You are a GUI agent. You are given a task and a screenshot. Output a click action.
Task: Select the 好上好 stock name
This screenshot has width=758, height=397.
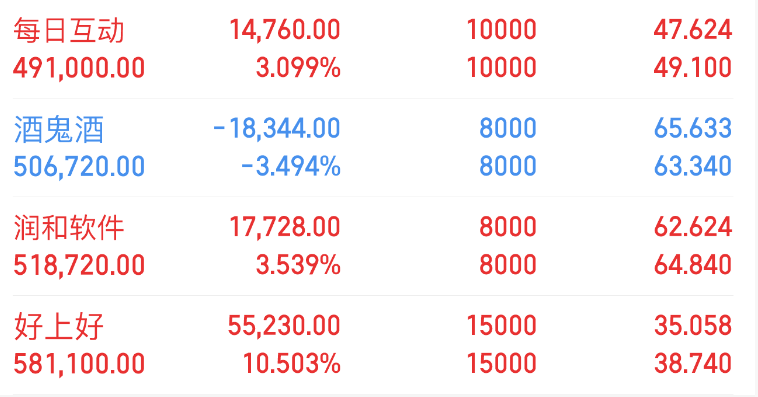(58, 326)
